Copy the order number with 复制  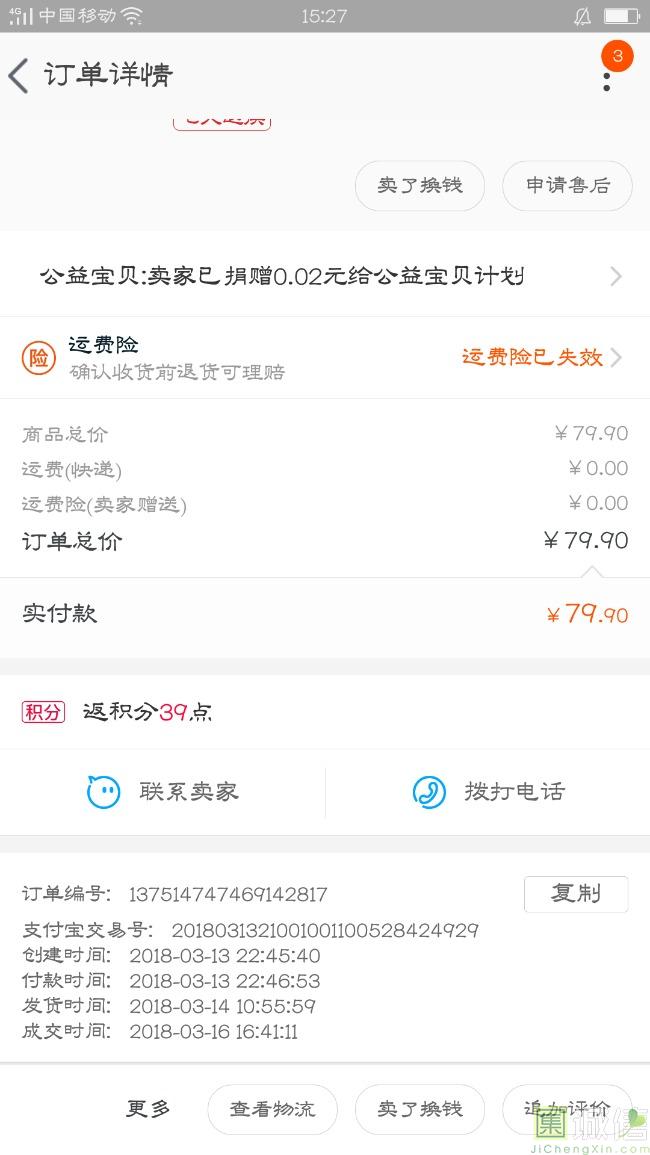coord(575,894)
